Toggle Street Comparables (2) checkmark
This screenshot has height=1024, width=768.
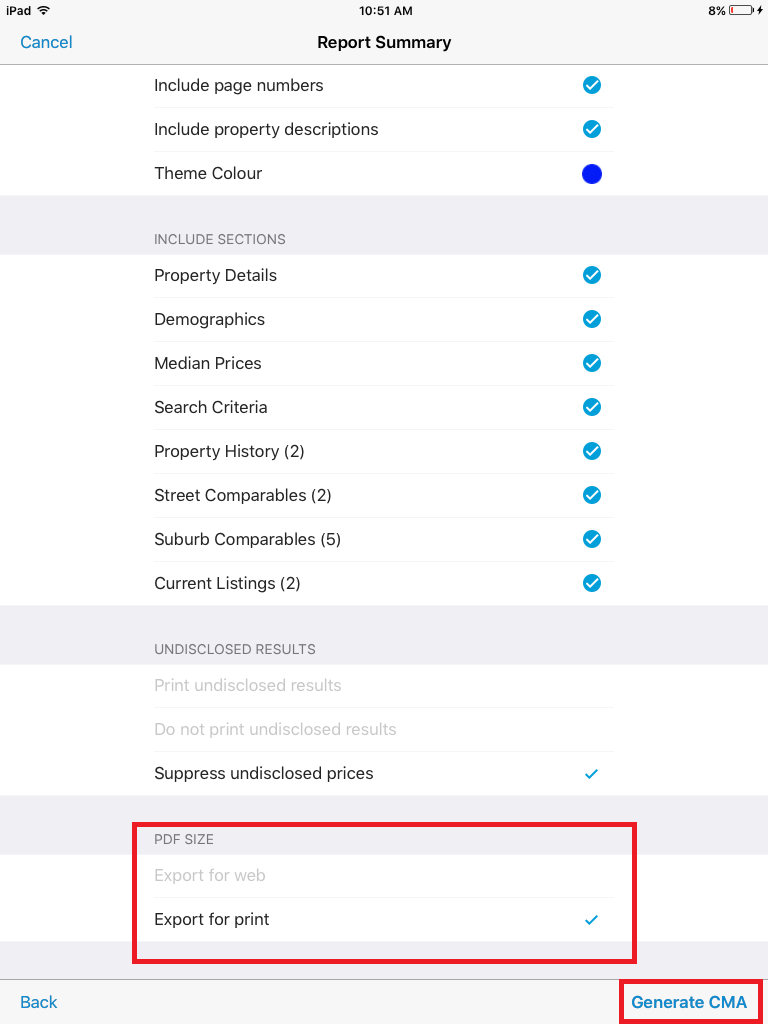point(592,496)
